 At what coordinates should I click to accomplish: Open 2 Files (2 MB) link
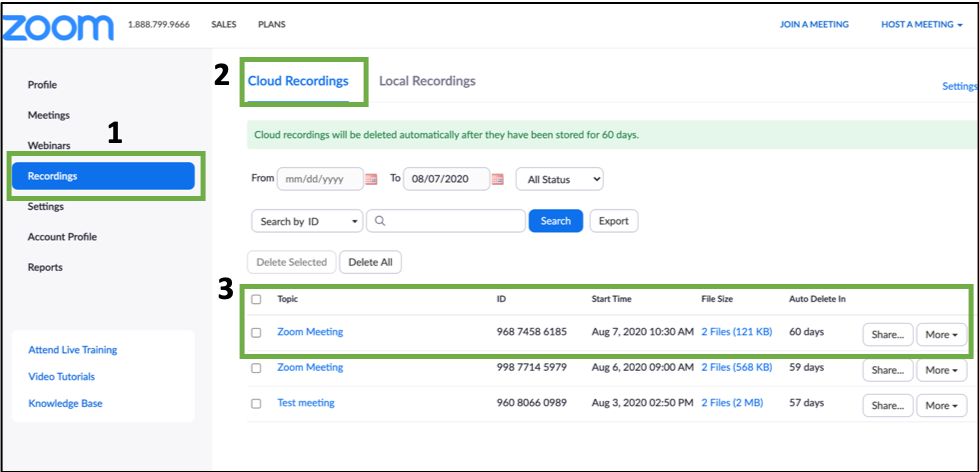tap(732, 403)
